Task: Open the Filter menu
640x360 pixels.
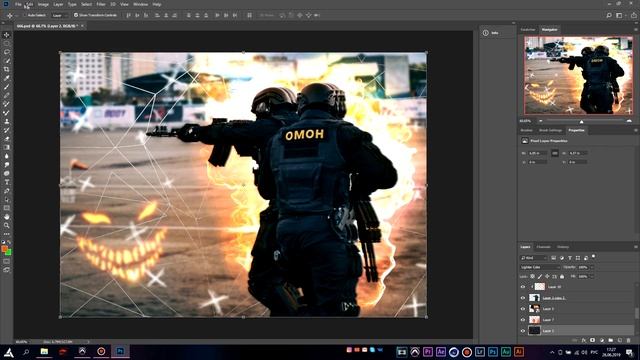Action: pyautogui.click(x=101, y=4)
